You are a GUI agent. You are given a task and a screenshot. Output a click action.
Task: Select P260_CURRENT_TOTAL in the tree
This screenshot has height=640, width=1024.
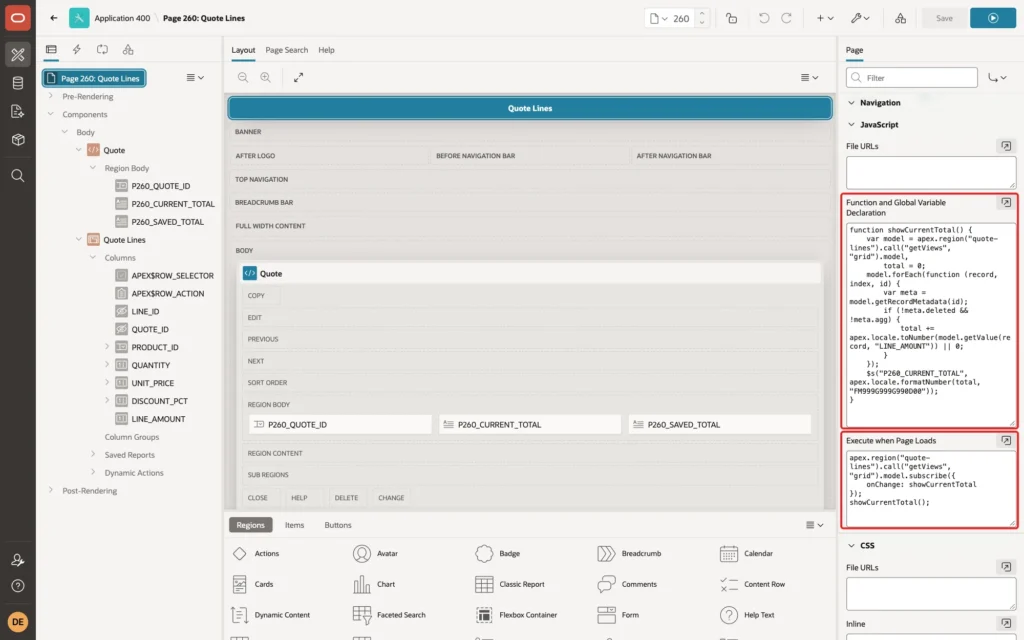172,204
